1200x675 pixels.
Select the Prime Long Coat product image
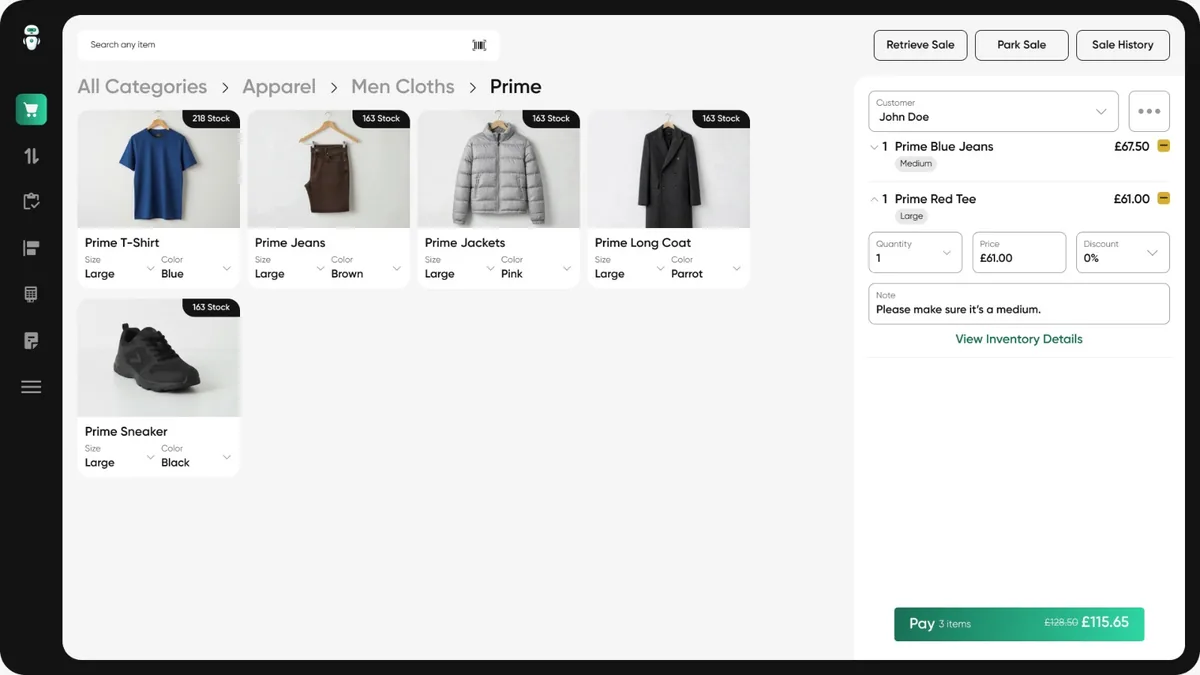point(669,169)
